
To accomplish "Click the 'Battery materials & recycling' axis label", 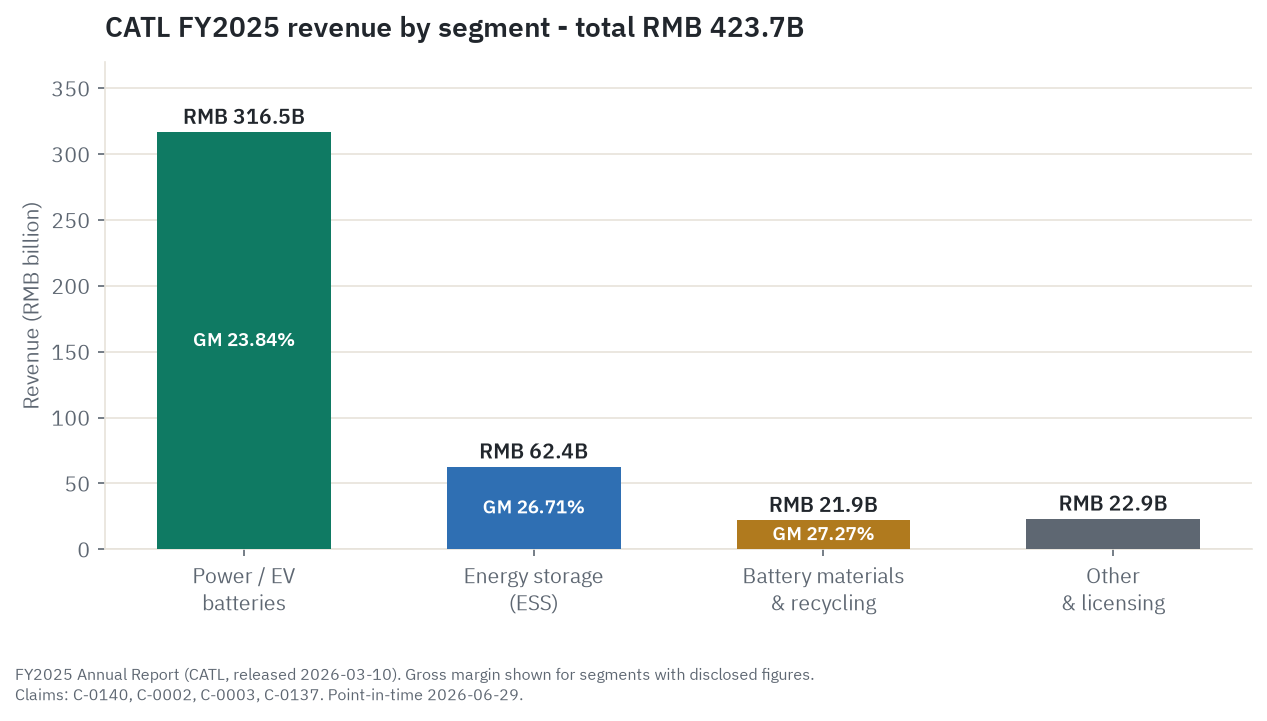I will coord(823,590).
